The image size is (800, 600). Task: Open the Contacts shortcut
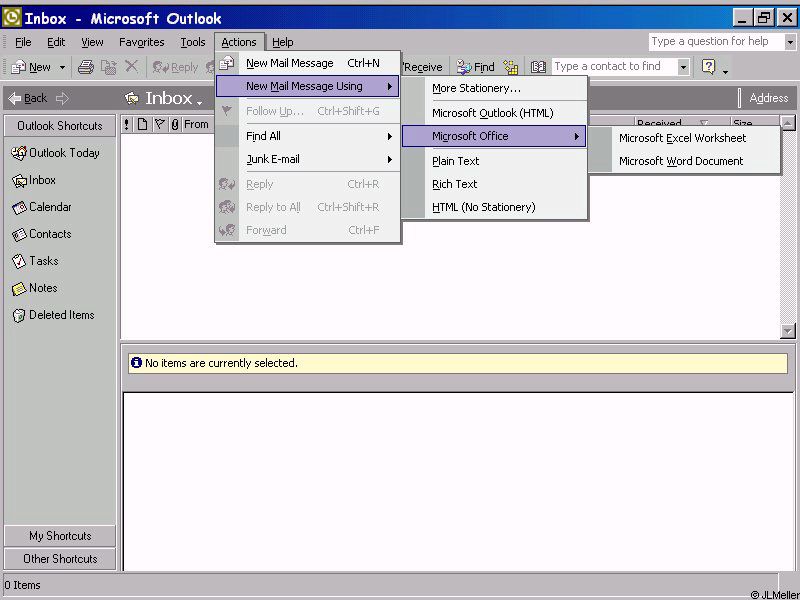point(41,234)
